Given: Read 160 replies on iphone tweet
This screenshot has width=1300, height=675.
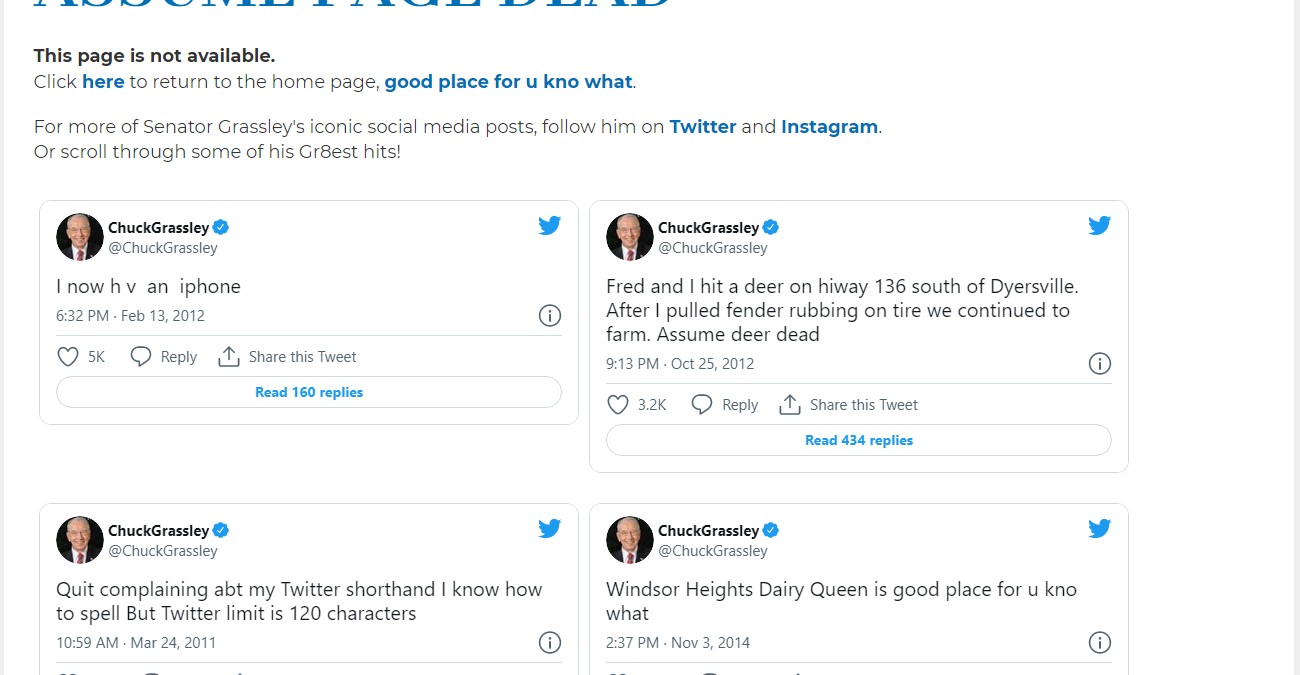Looking at the screenshot, I should pyautogui.click(x=309, y=392).
